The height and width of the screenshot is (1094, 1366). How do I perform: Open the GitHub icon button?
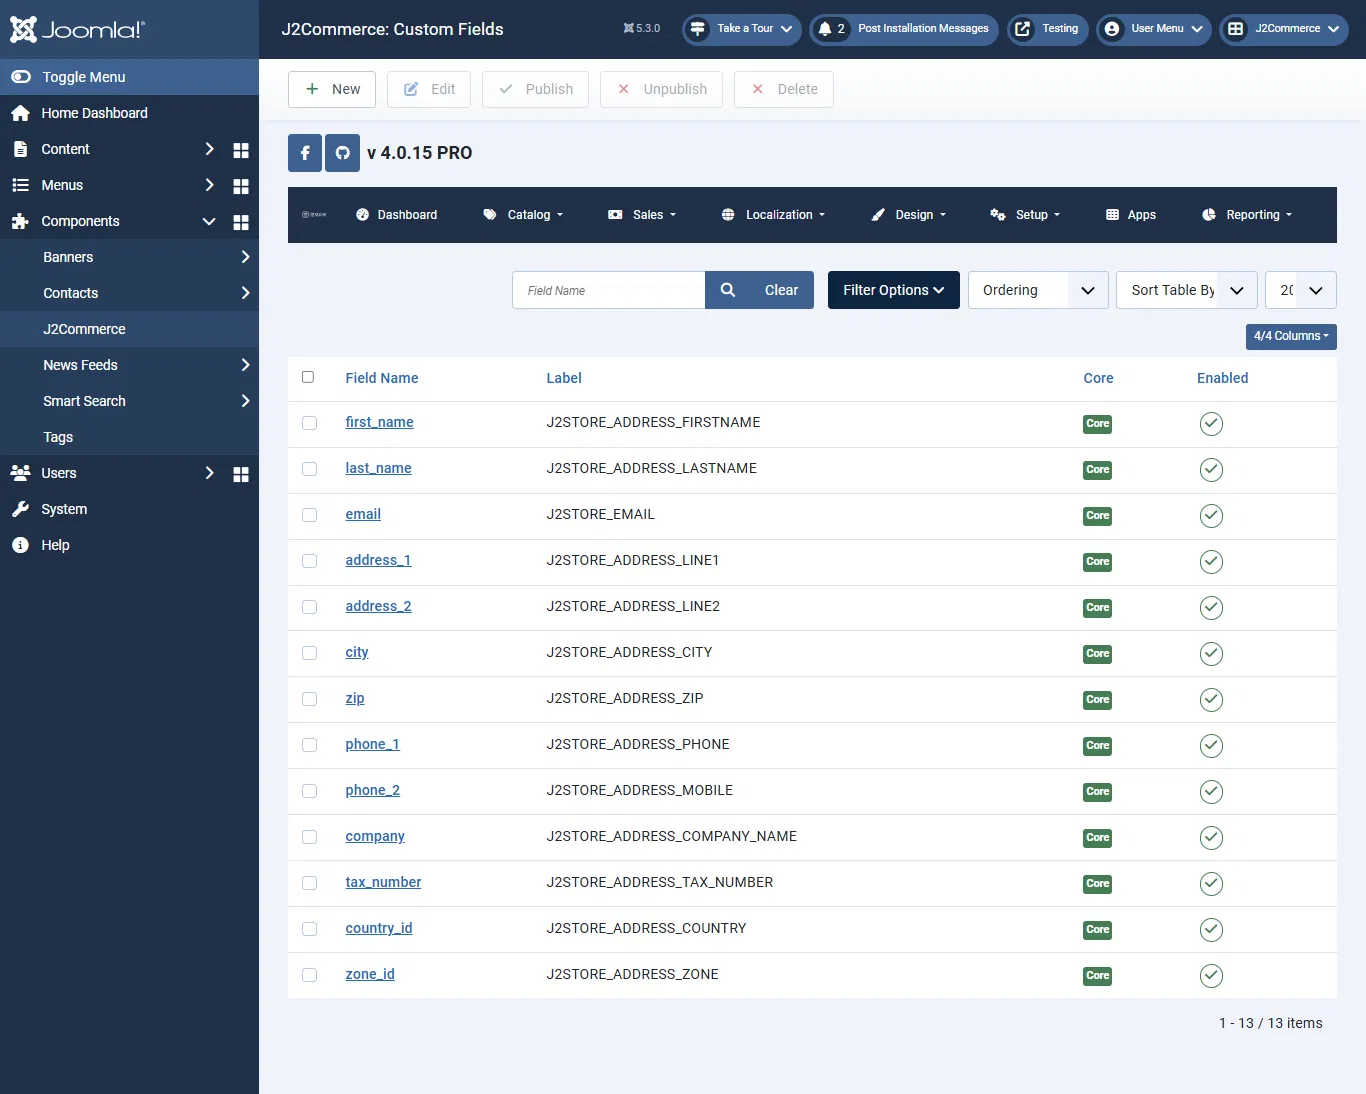tap(342, 153)
